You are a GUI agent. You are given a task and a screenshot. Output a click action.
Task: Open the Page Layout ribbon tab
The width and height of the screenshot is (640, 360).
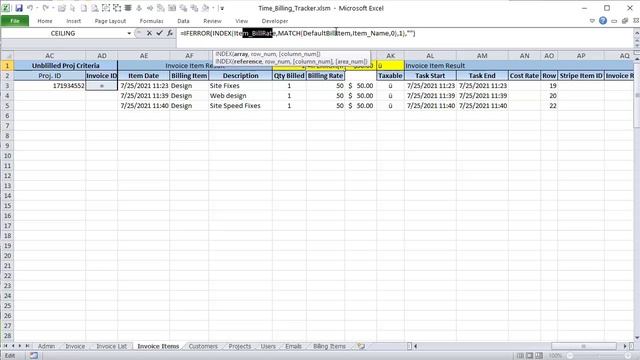110,21
